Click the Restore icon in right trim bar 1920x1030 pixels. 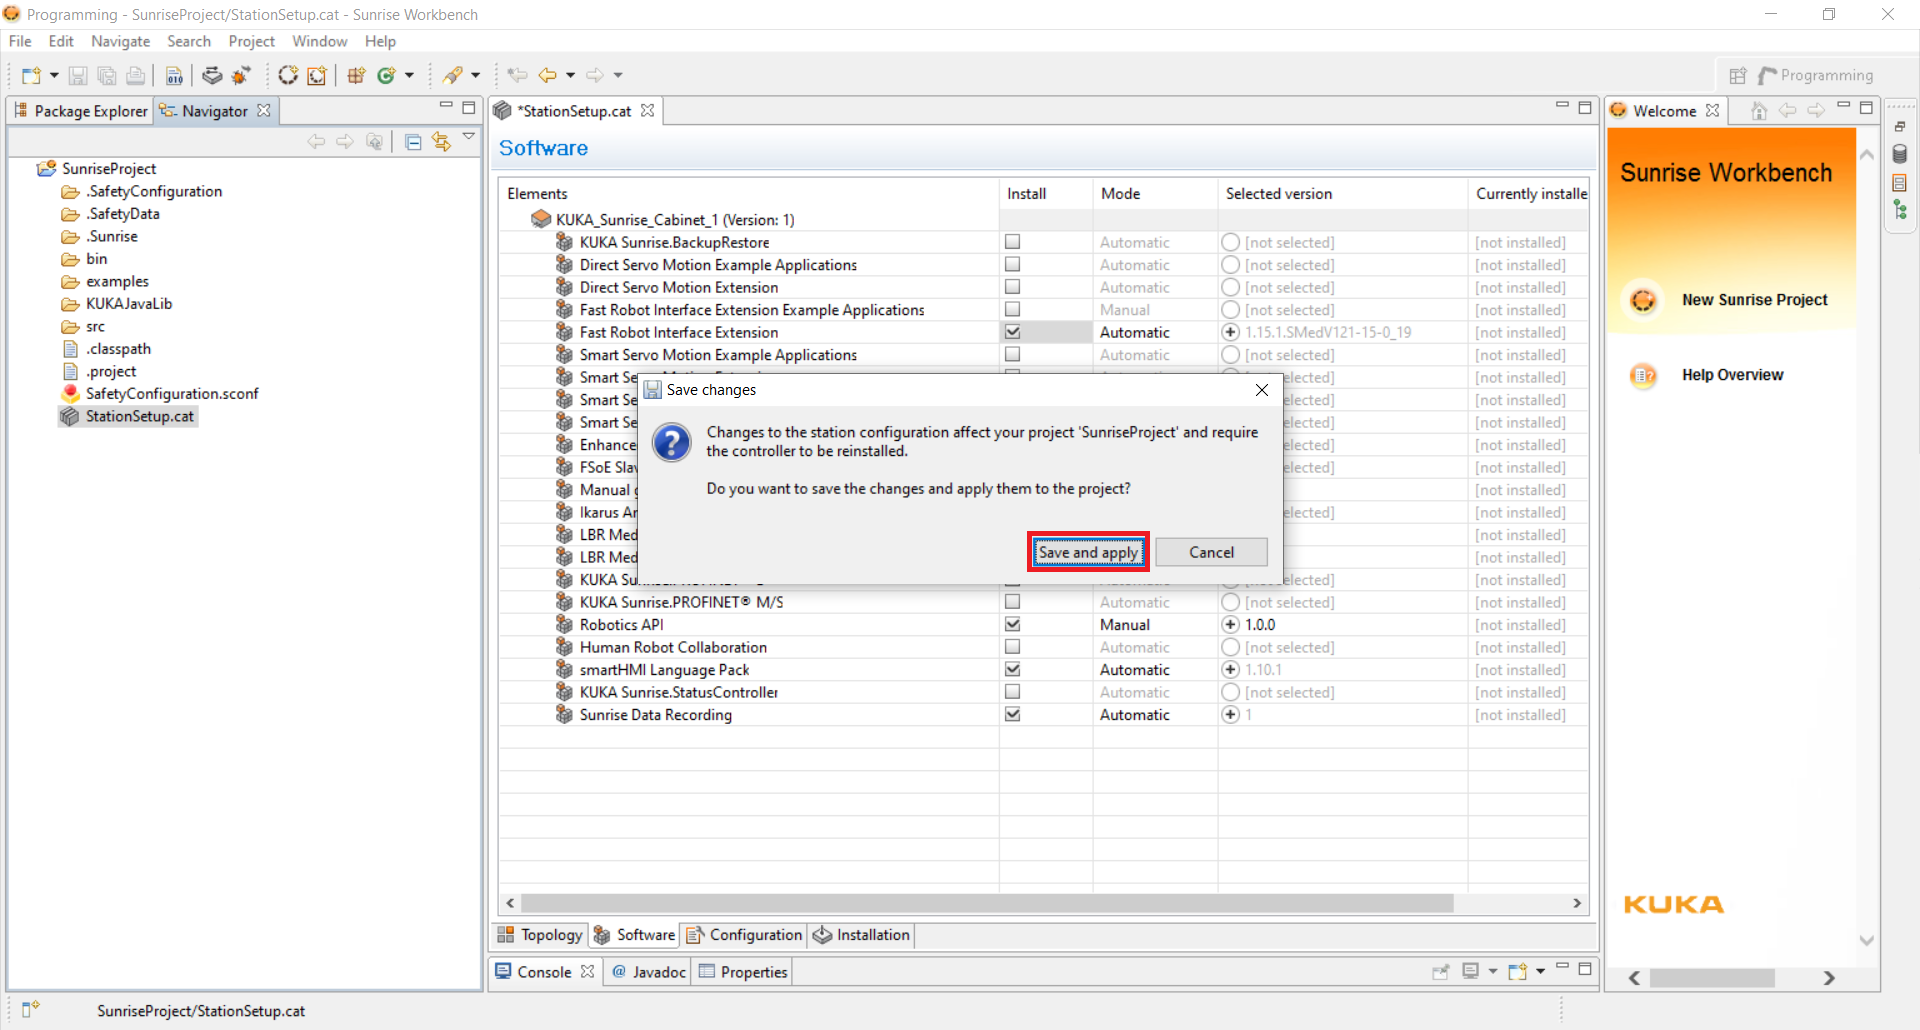(x=1900, y=127)
